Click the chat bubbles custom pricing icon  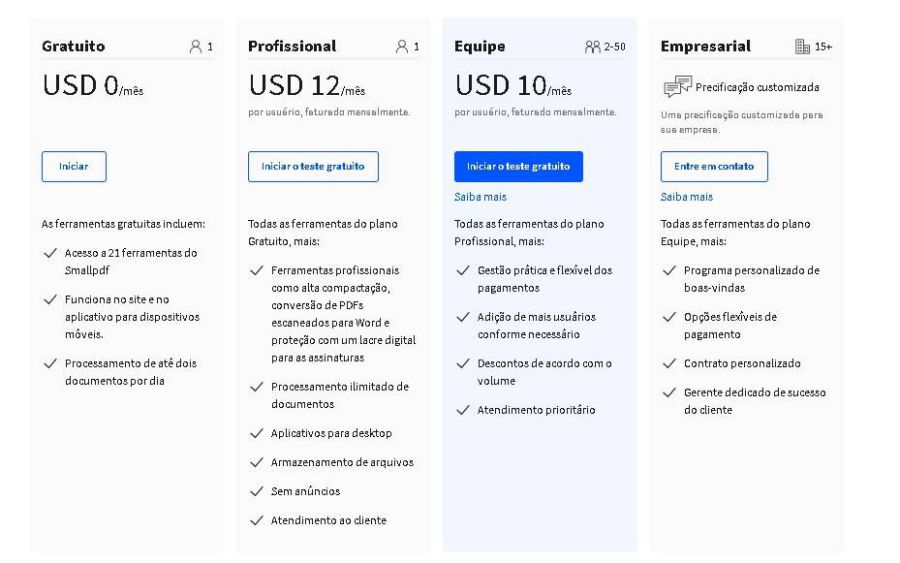677,87
